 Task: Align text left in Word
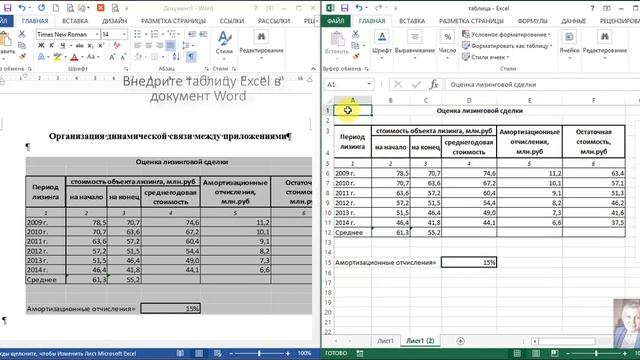pyautogui.click(x=138, y=46)
